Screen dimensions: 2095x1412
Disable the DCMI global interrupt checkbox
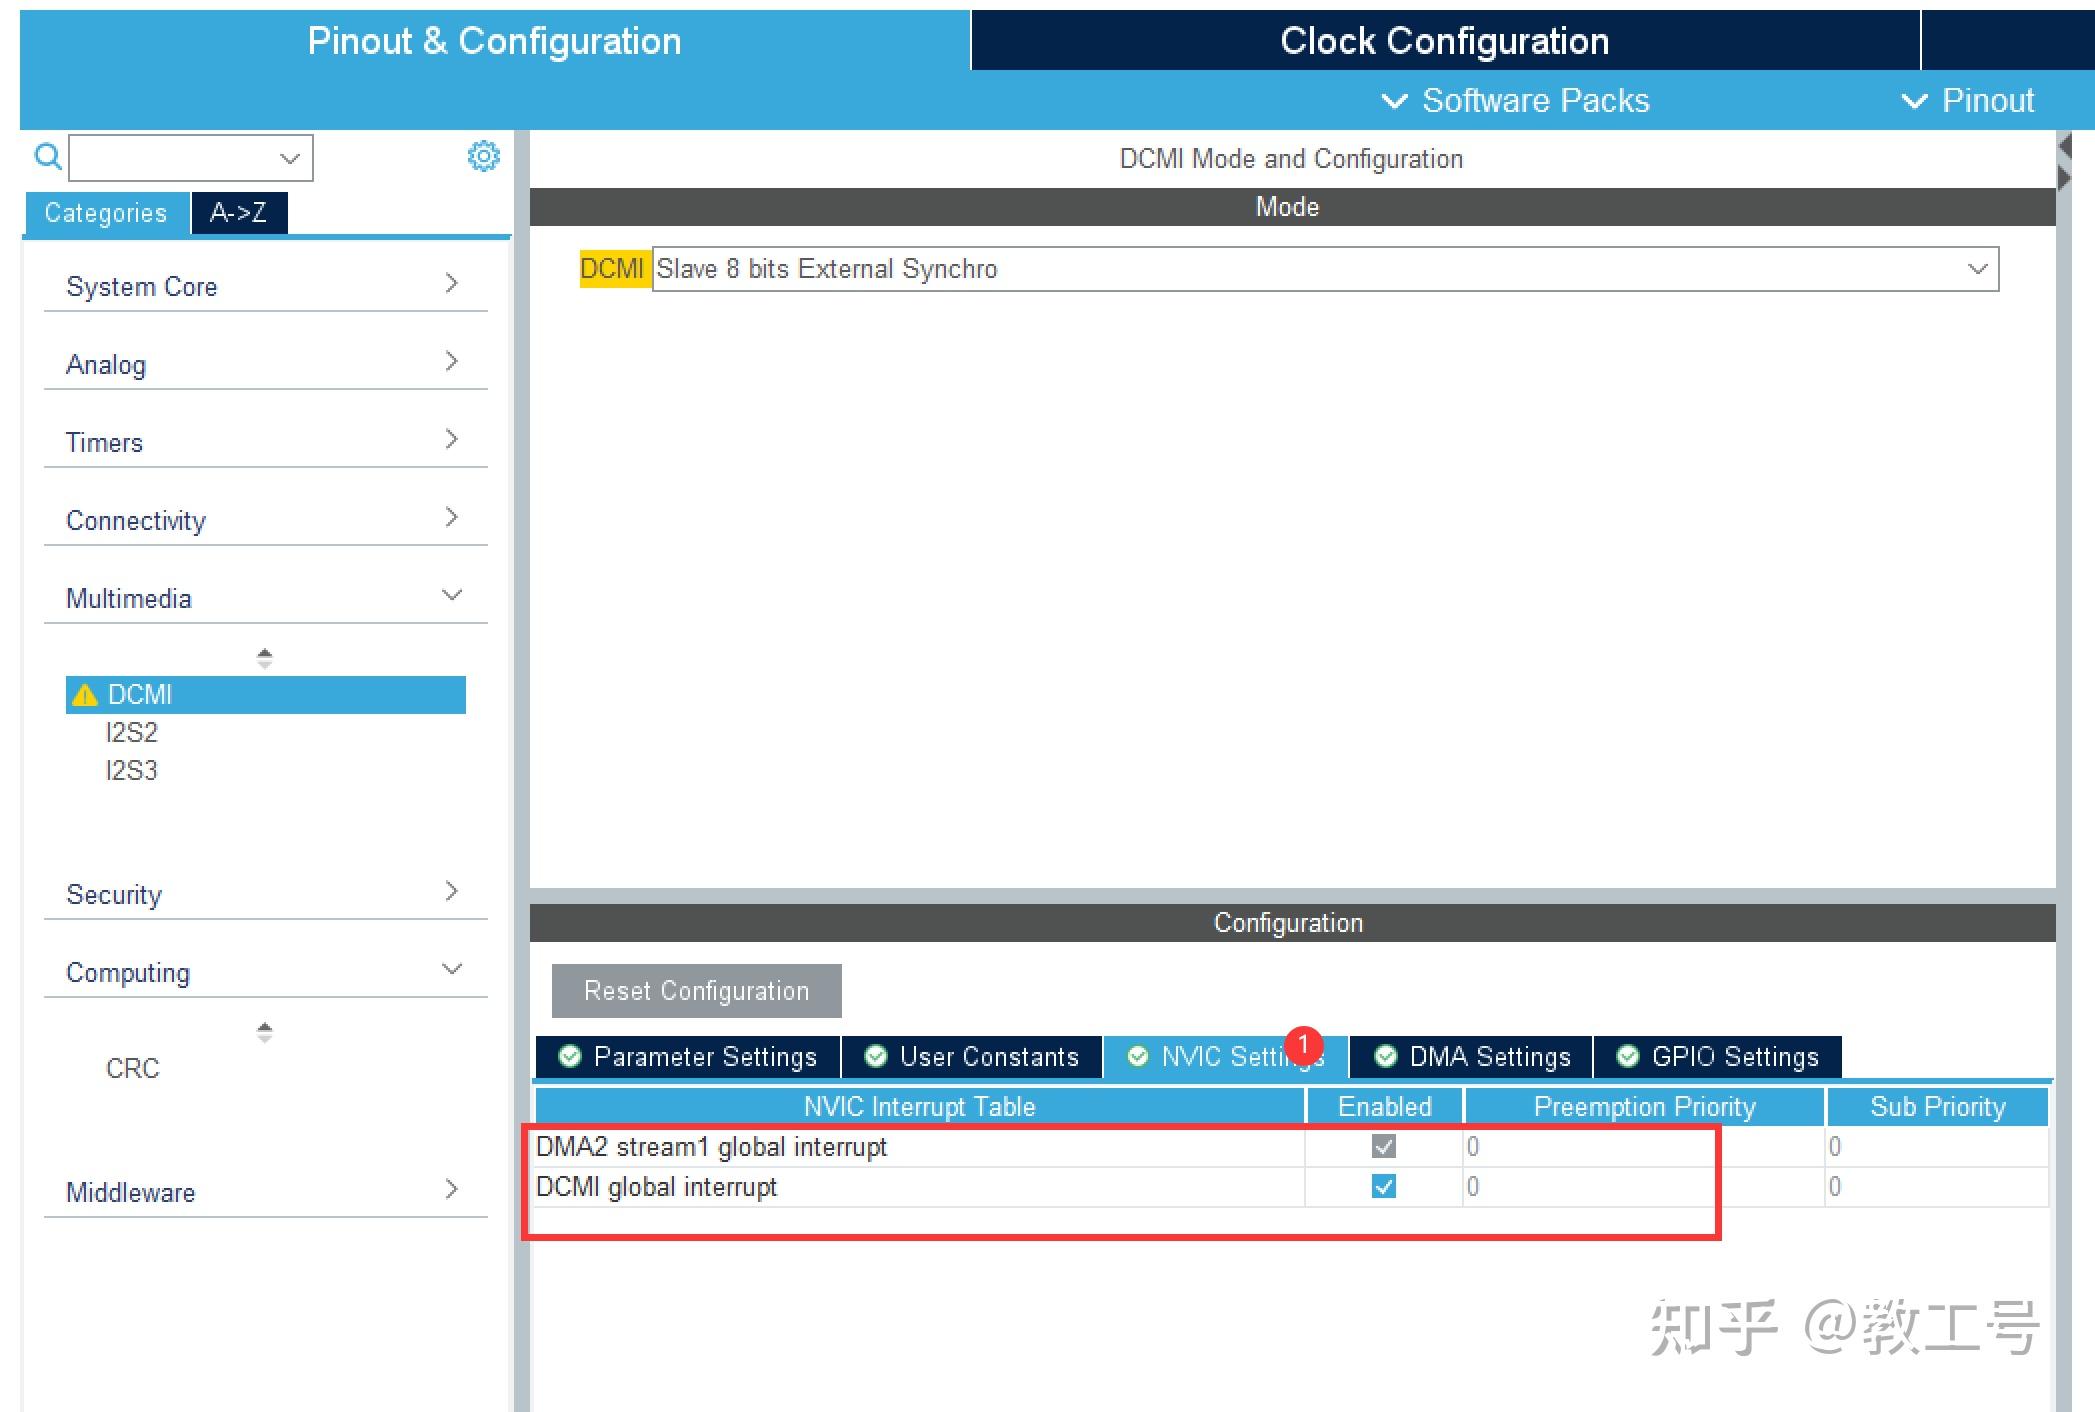coord(1383,1187)
